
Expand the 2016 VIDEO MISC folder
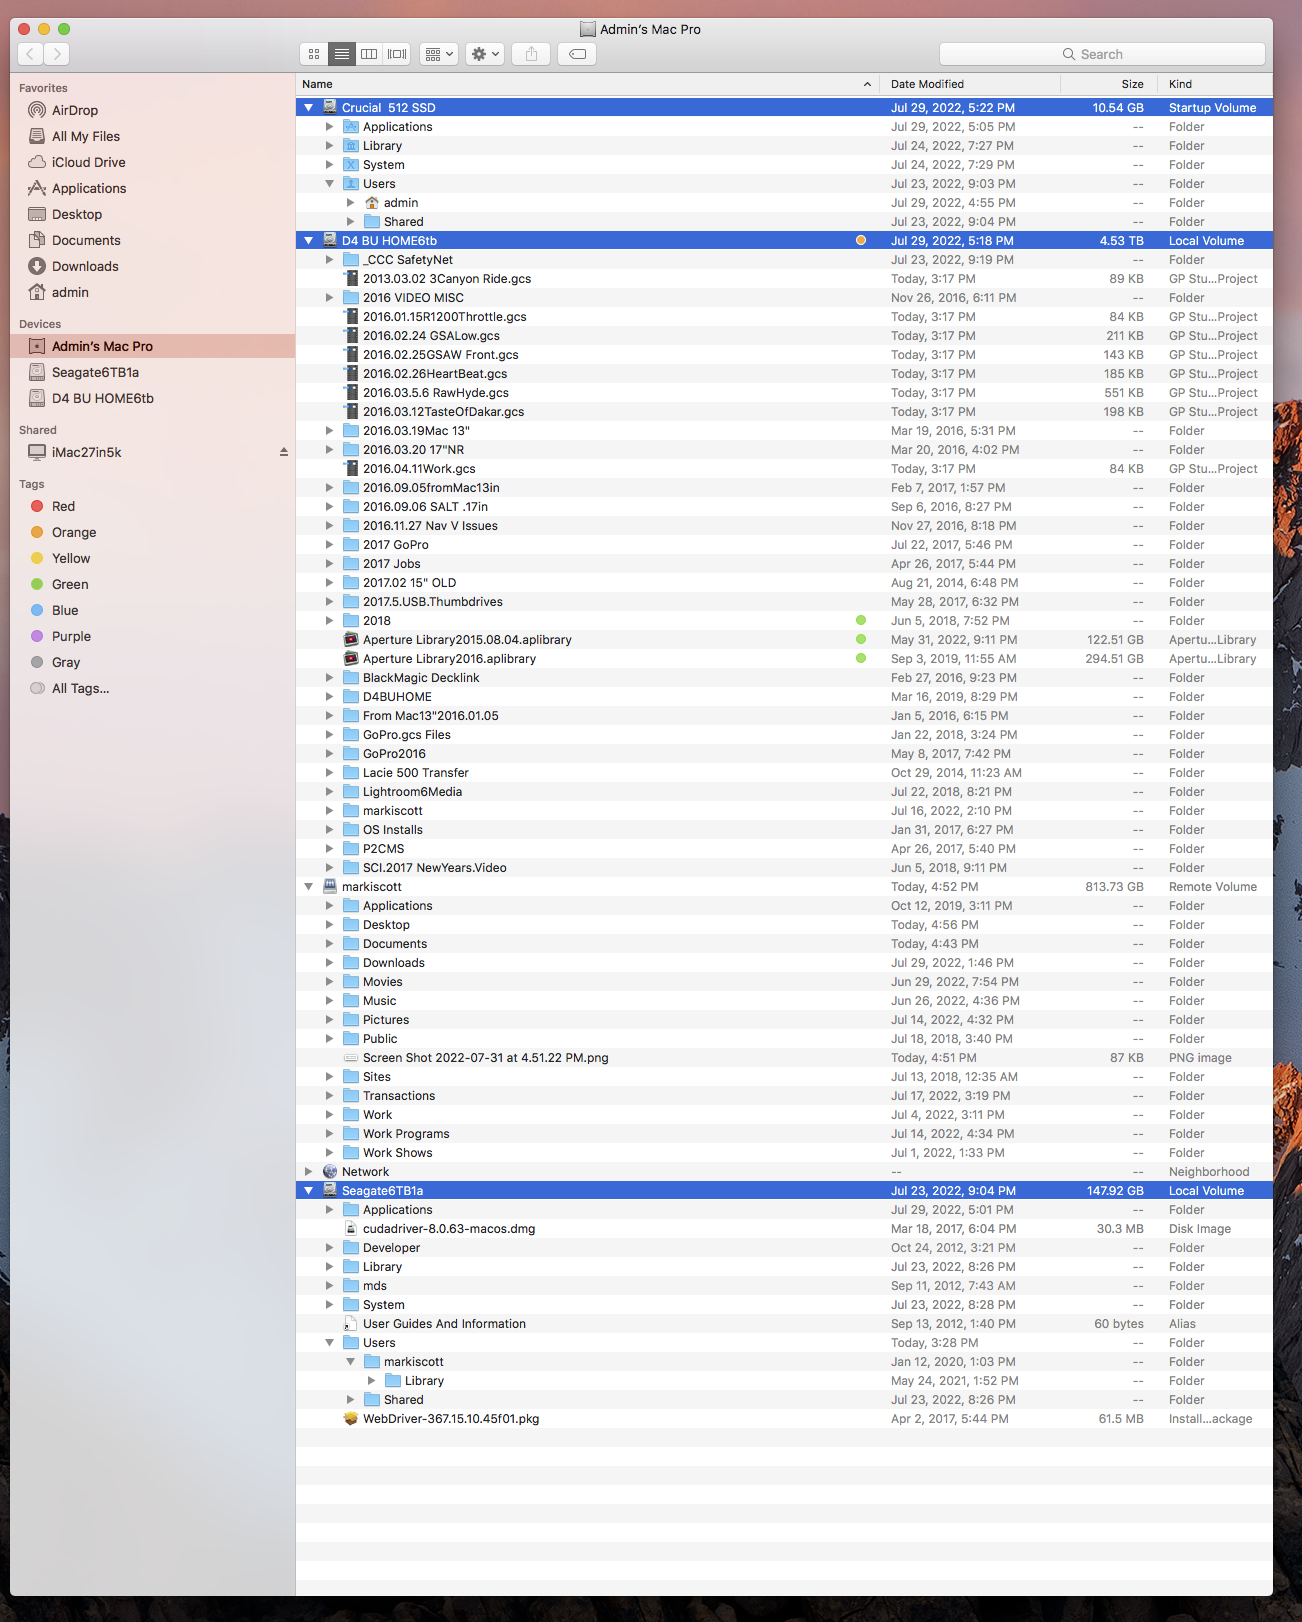[329, 297]
